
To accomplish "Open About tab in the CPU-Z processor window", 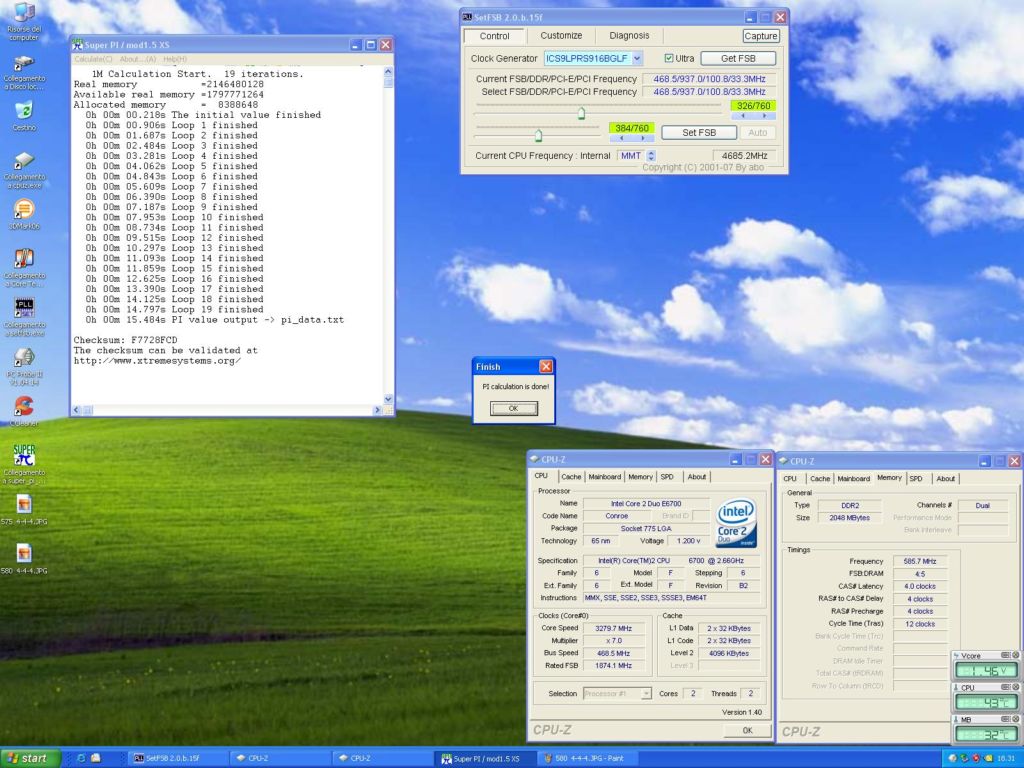I will [x=697, y=477].
